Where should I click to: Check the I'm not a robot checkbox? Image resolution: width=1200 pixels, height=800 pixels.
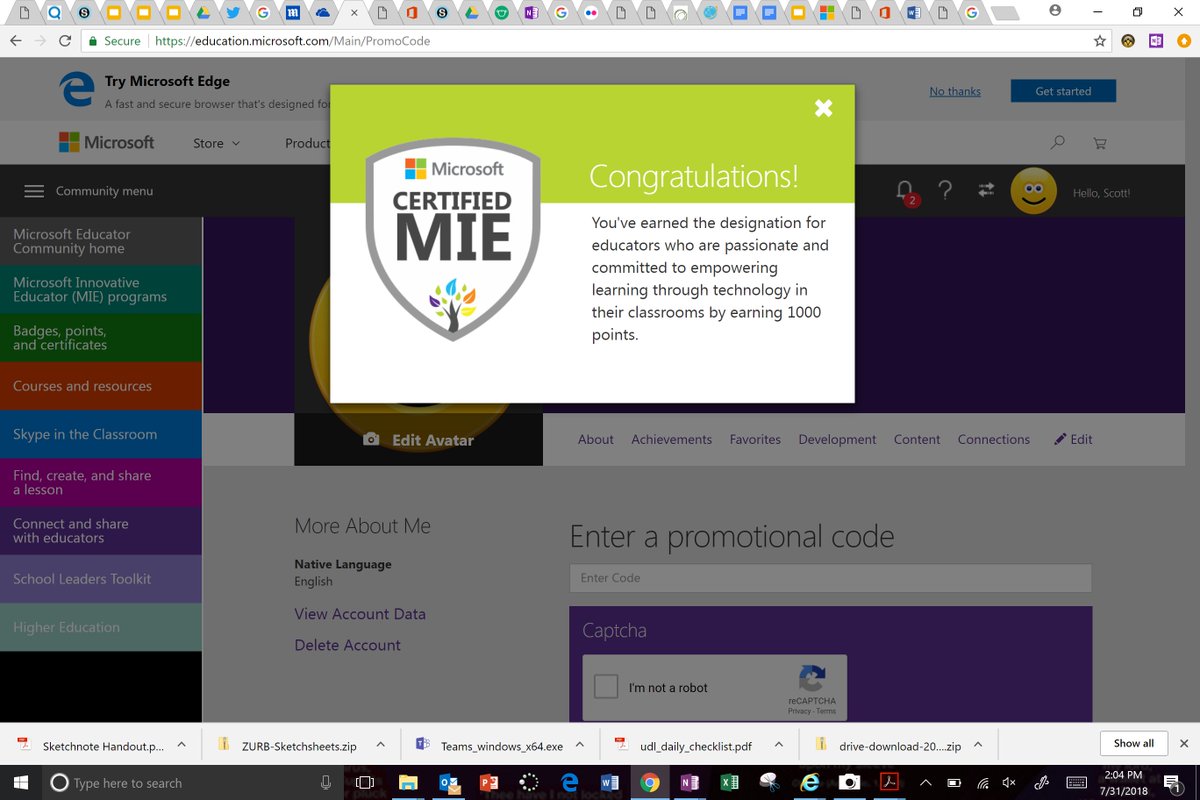click(606, 687)
